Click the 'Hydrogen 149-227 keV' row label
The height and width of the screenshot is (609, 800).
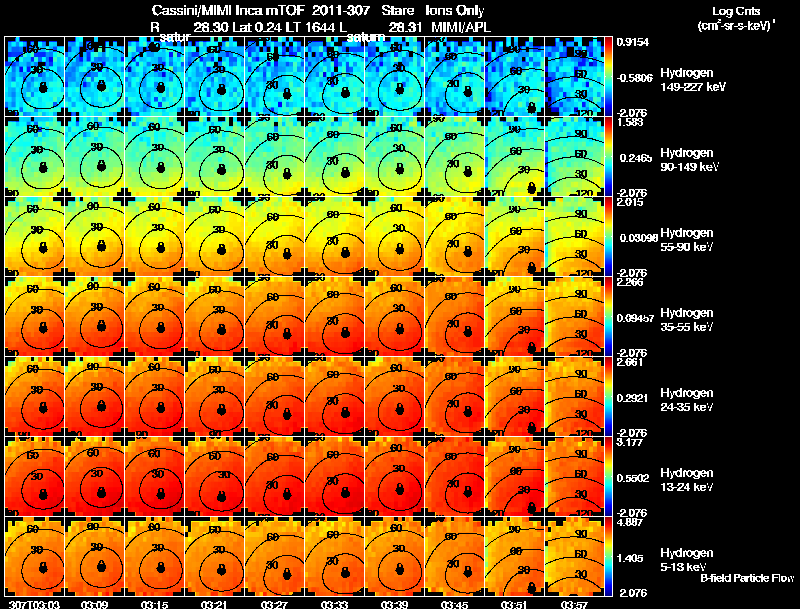(693, 80)
